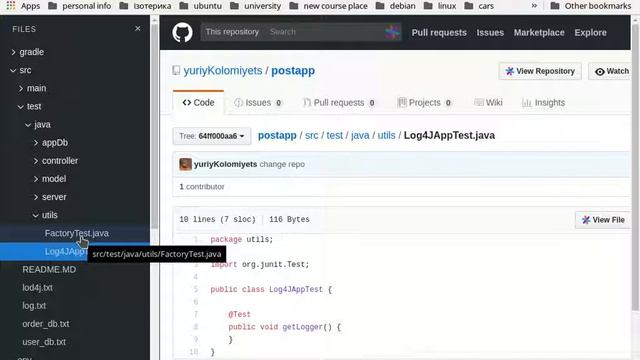This screenshot has width=640, height=360.
Task: Go to Pull requests in the header
Action: pyautogui.click(x=439, y=33)
